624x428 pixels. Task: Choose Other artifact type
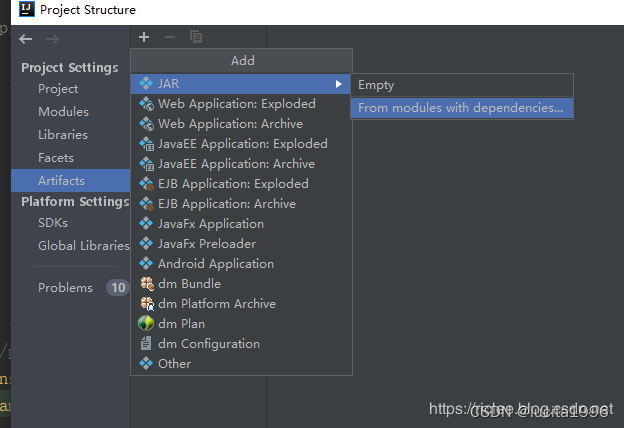(241, 363)
